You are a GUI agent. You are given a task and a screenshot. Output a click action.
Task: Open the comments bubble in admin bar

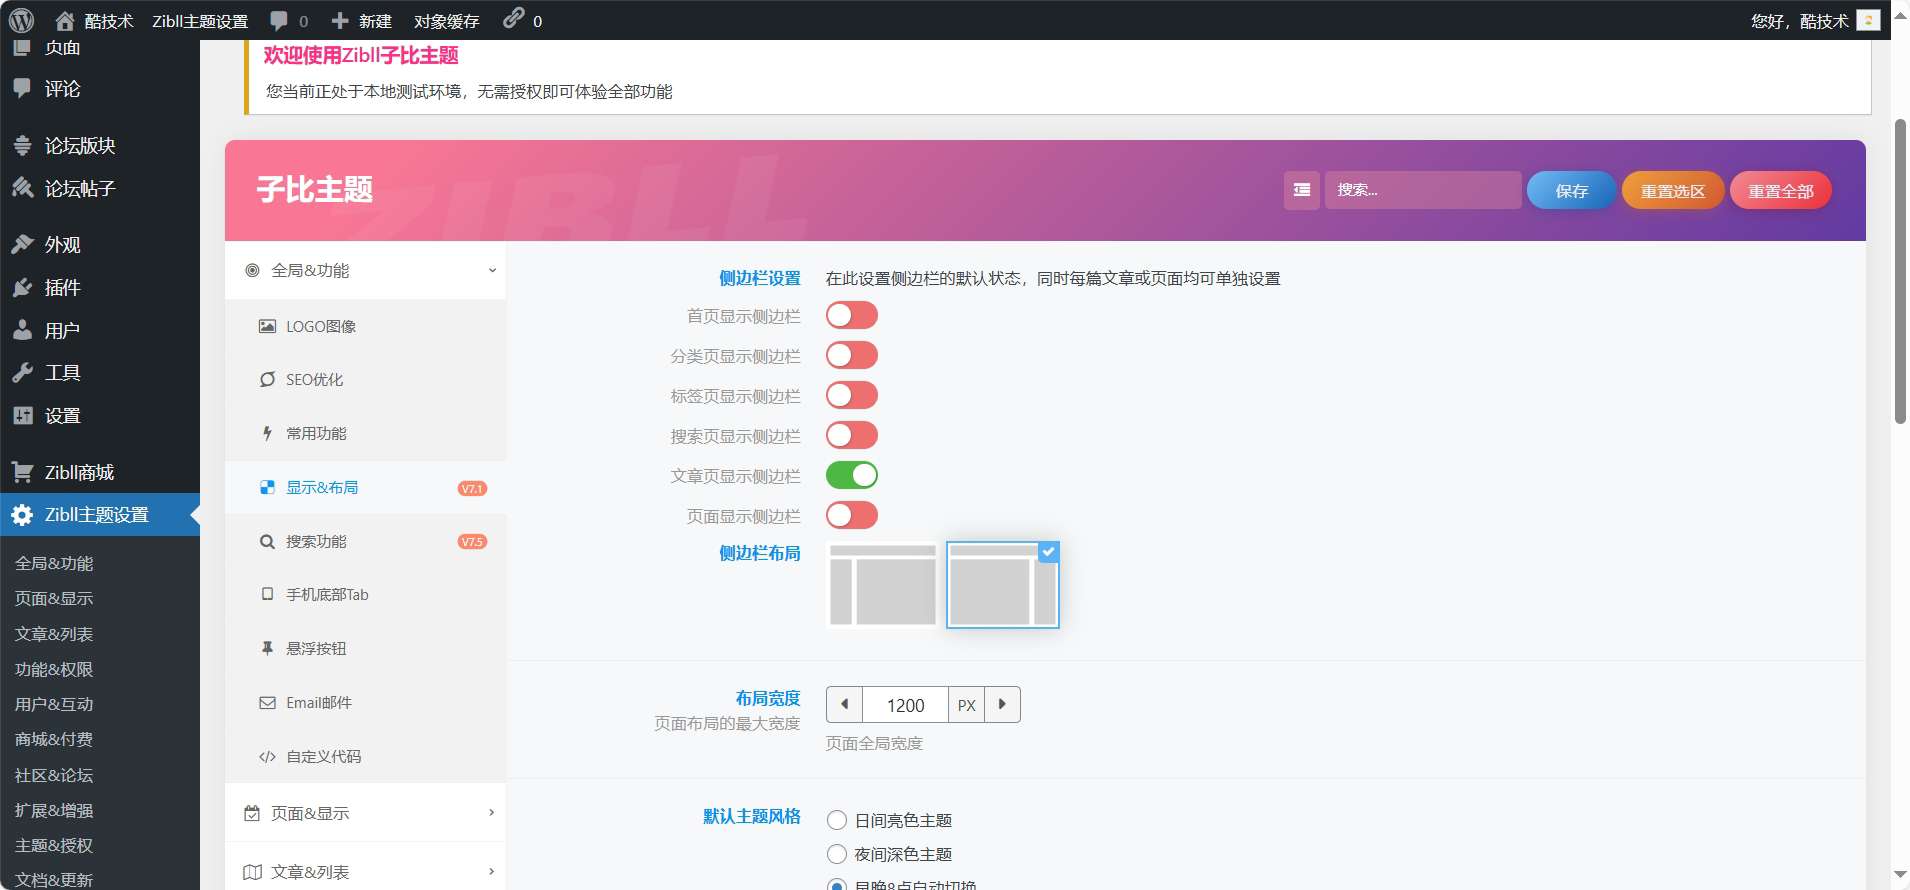point(279,20)
